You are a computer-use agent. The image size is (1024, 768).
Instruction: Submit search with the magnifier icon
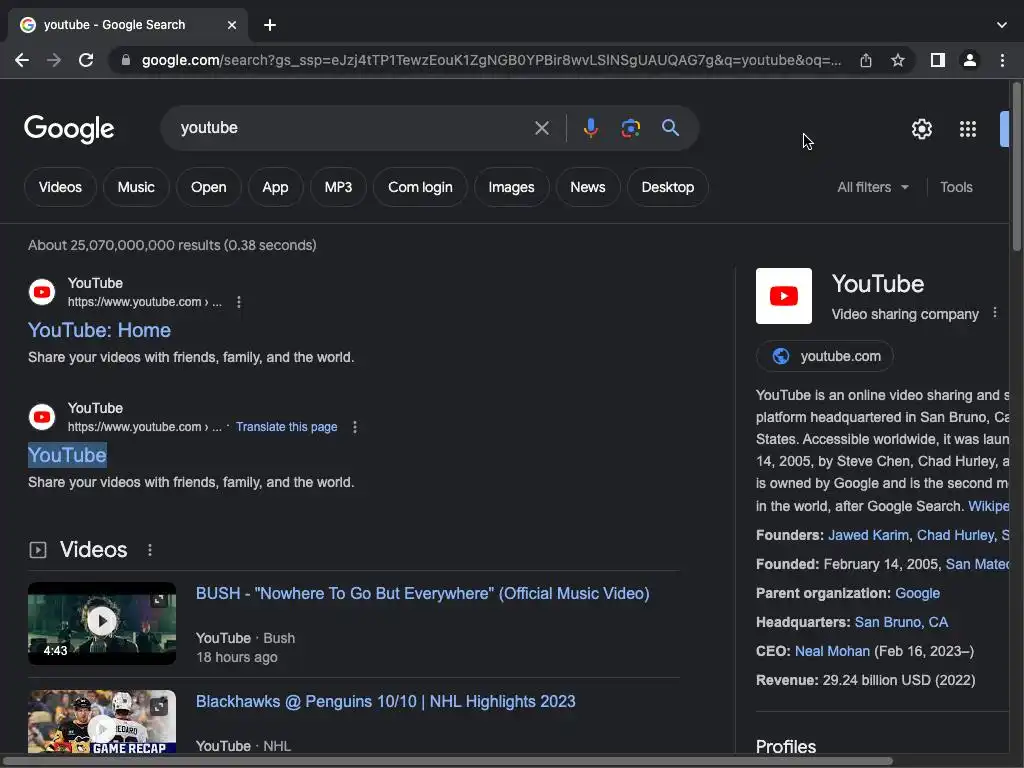670,128
